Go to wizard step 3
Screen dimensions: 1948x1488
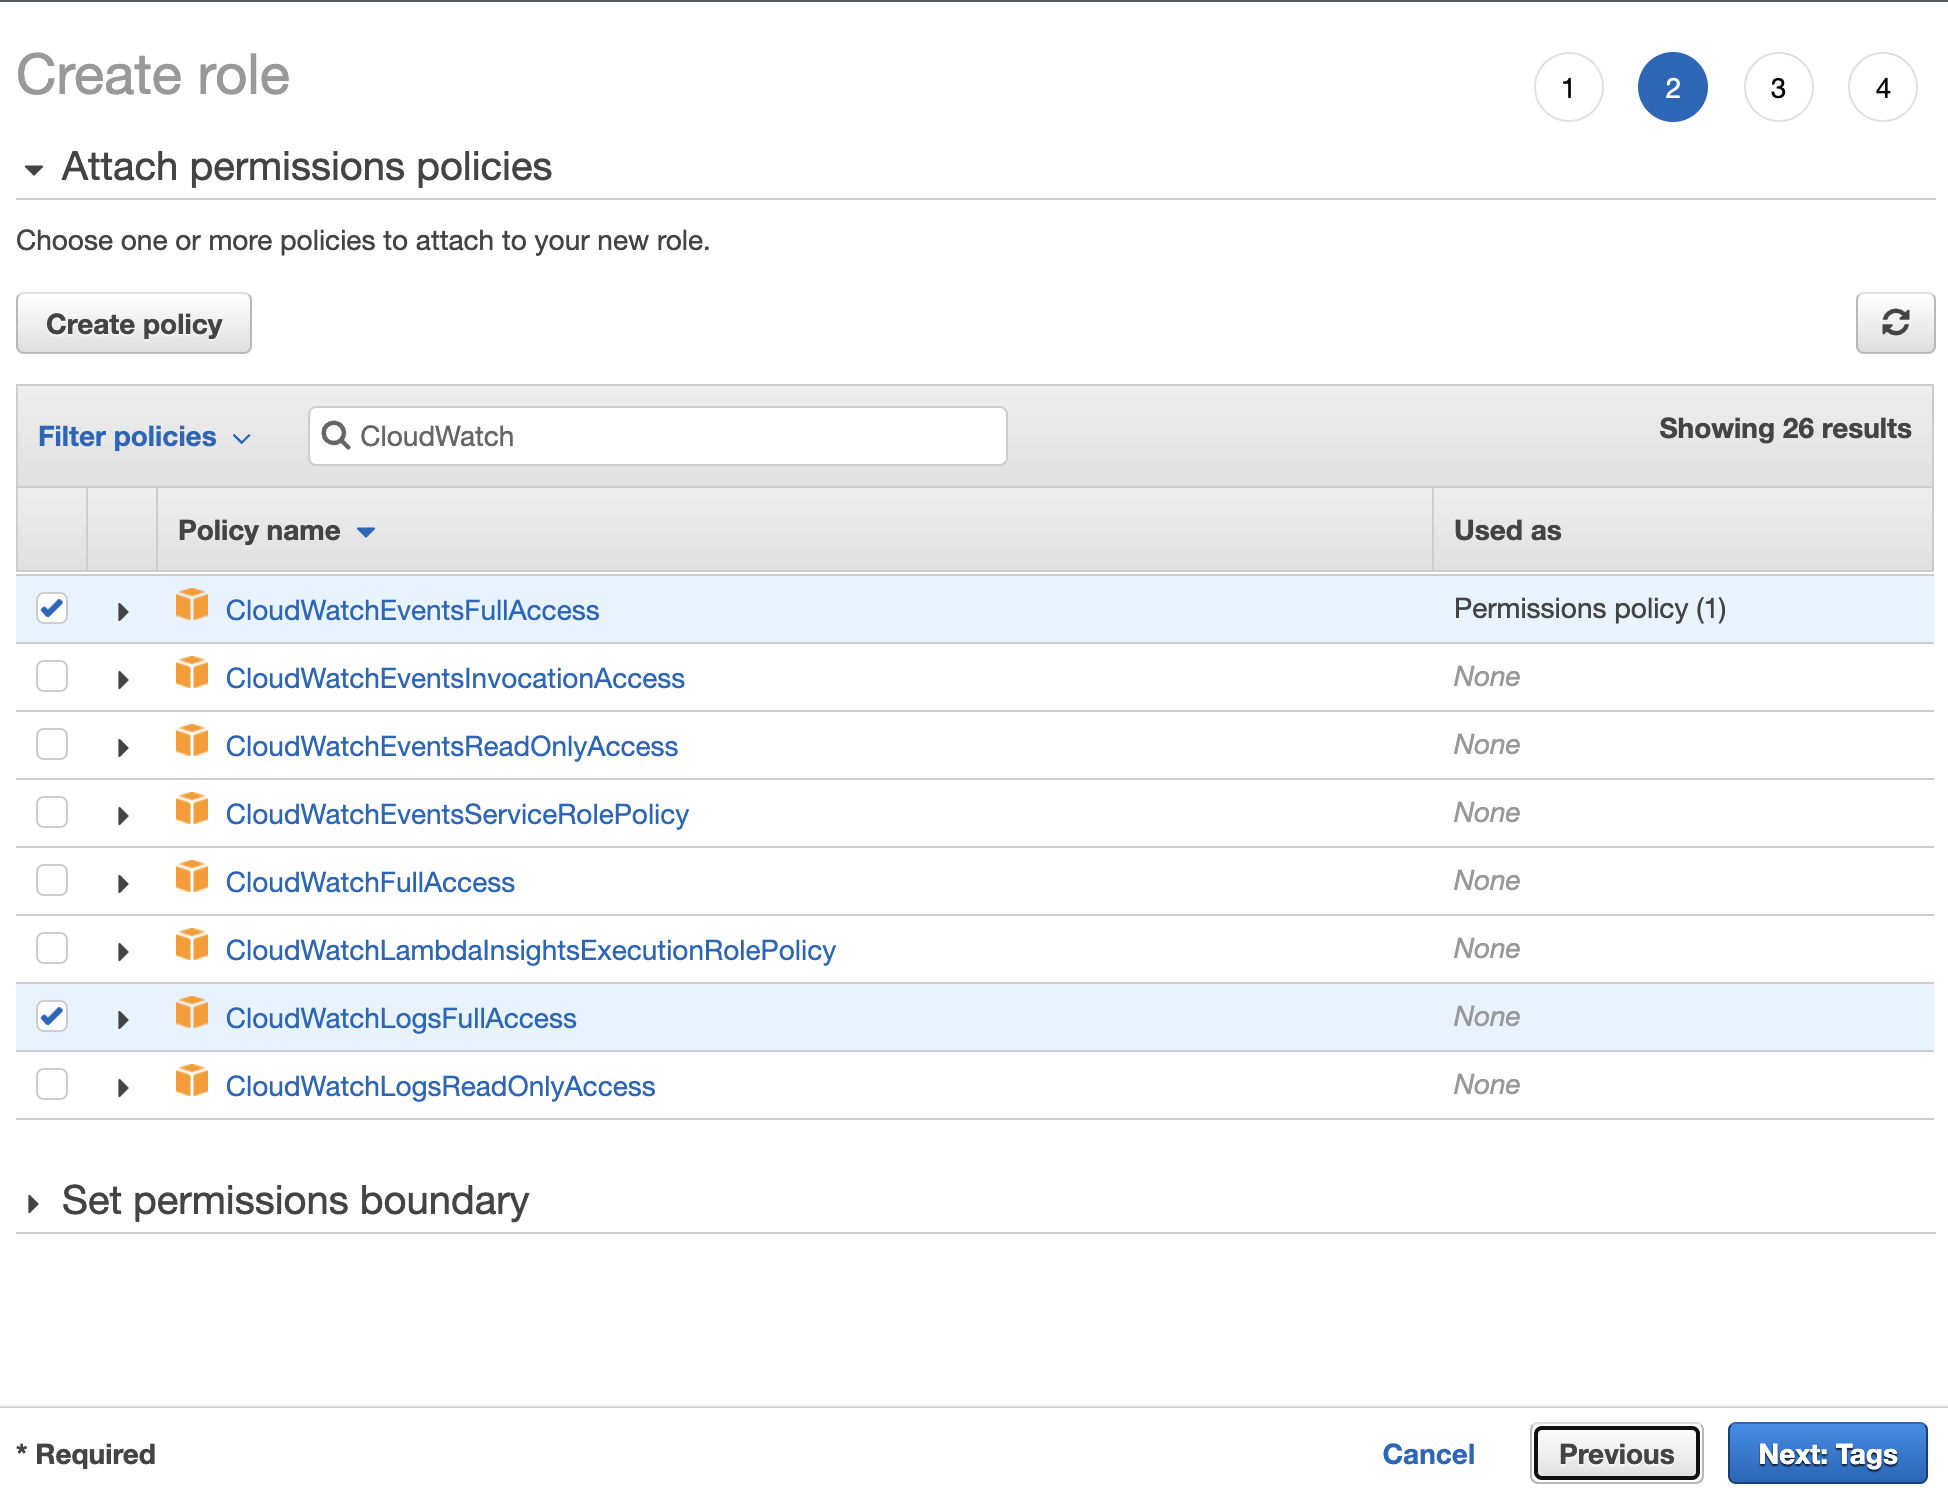(1777, 88)
